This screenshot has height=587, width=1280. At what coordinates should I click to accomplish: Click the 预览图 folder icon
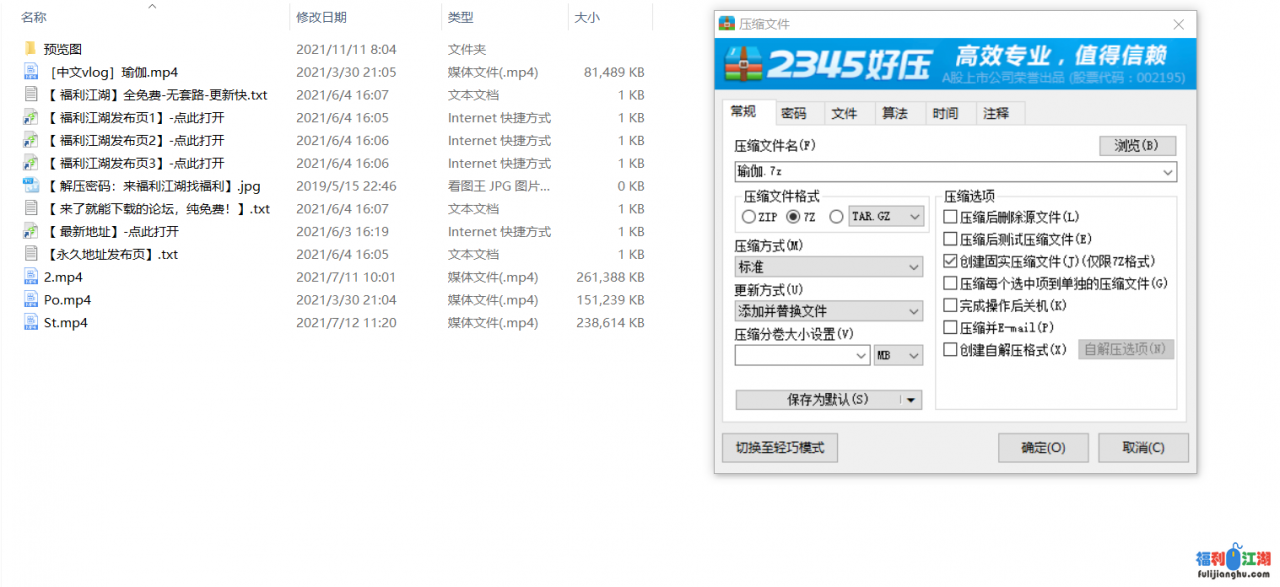click(30, 49)
